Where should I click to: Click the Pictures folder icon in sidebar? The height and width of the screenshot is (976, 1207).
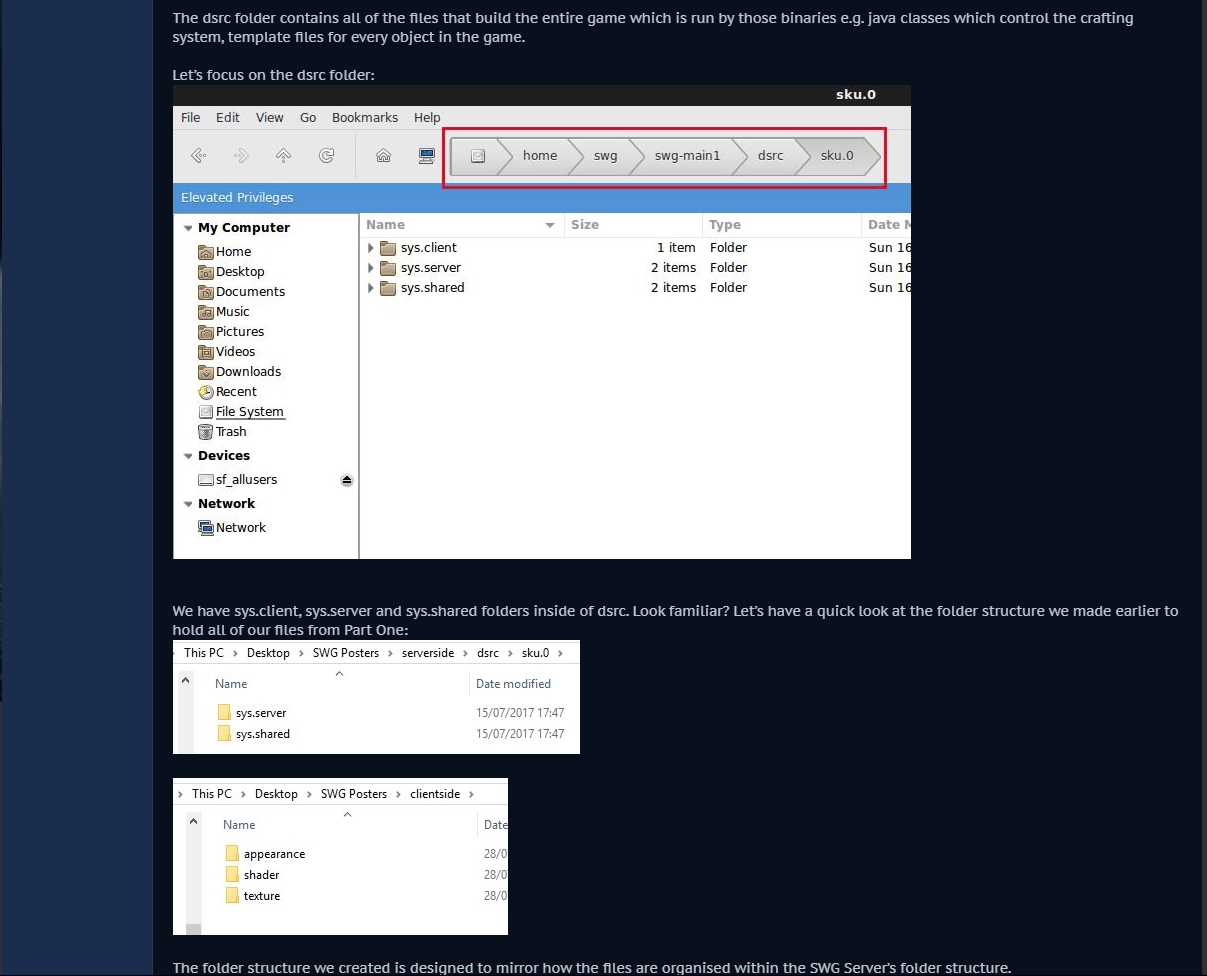[206, 332]
